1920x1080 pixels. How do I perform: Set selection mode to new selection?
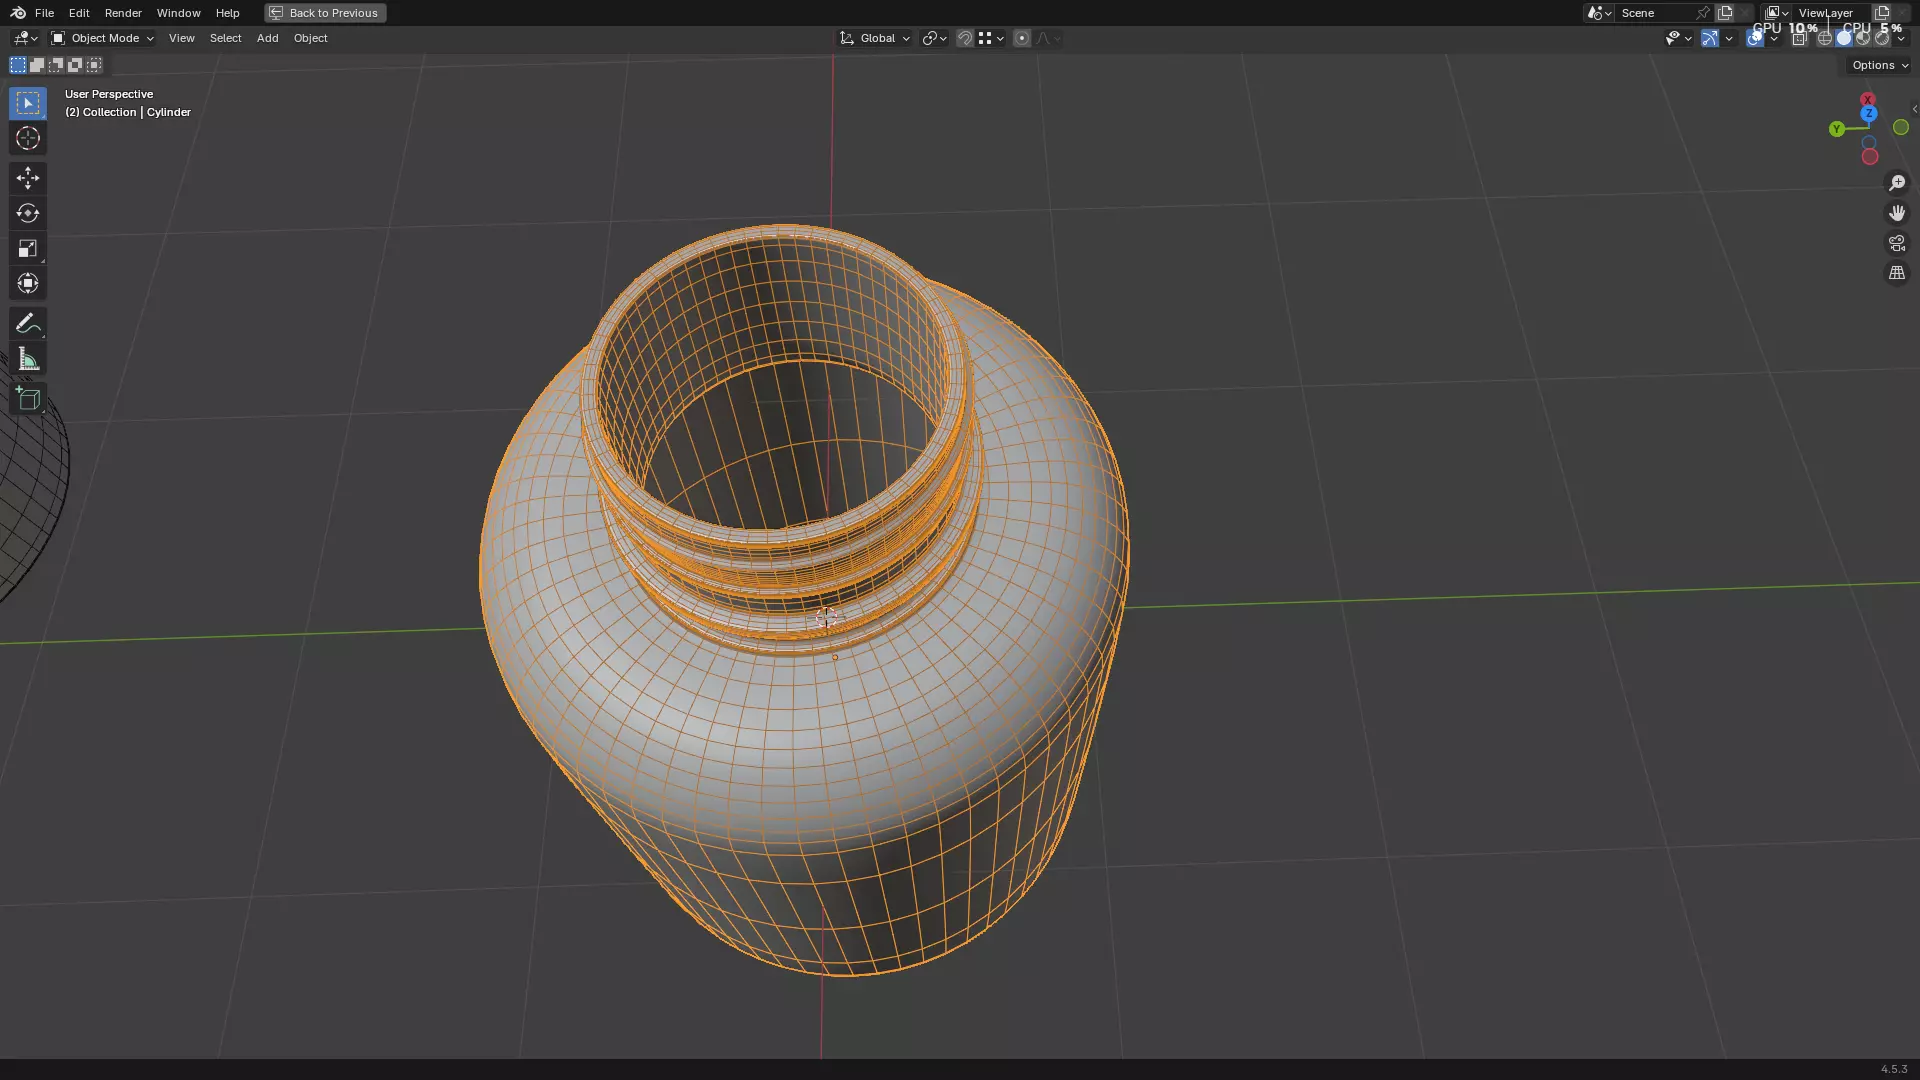pos(18,65)
